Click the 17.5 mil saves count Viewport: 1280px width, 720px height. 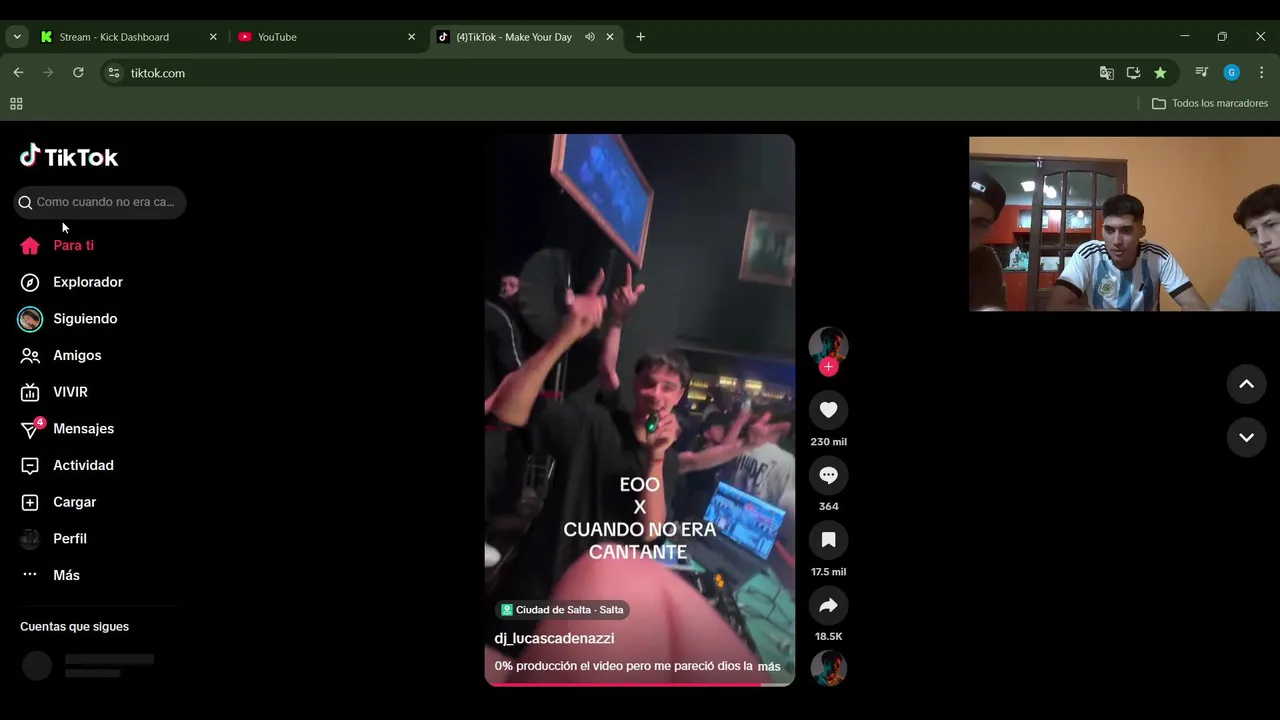828,572
